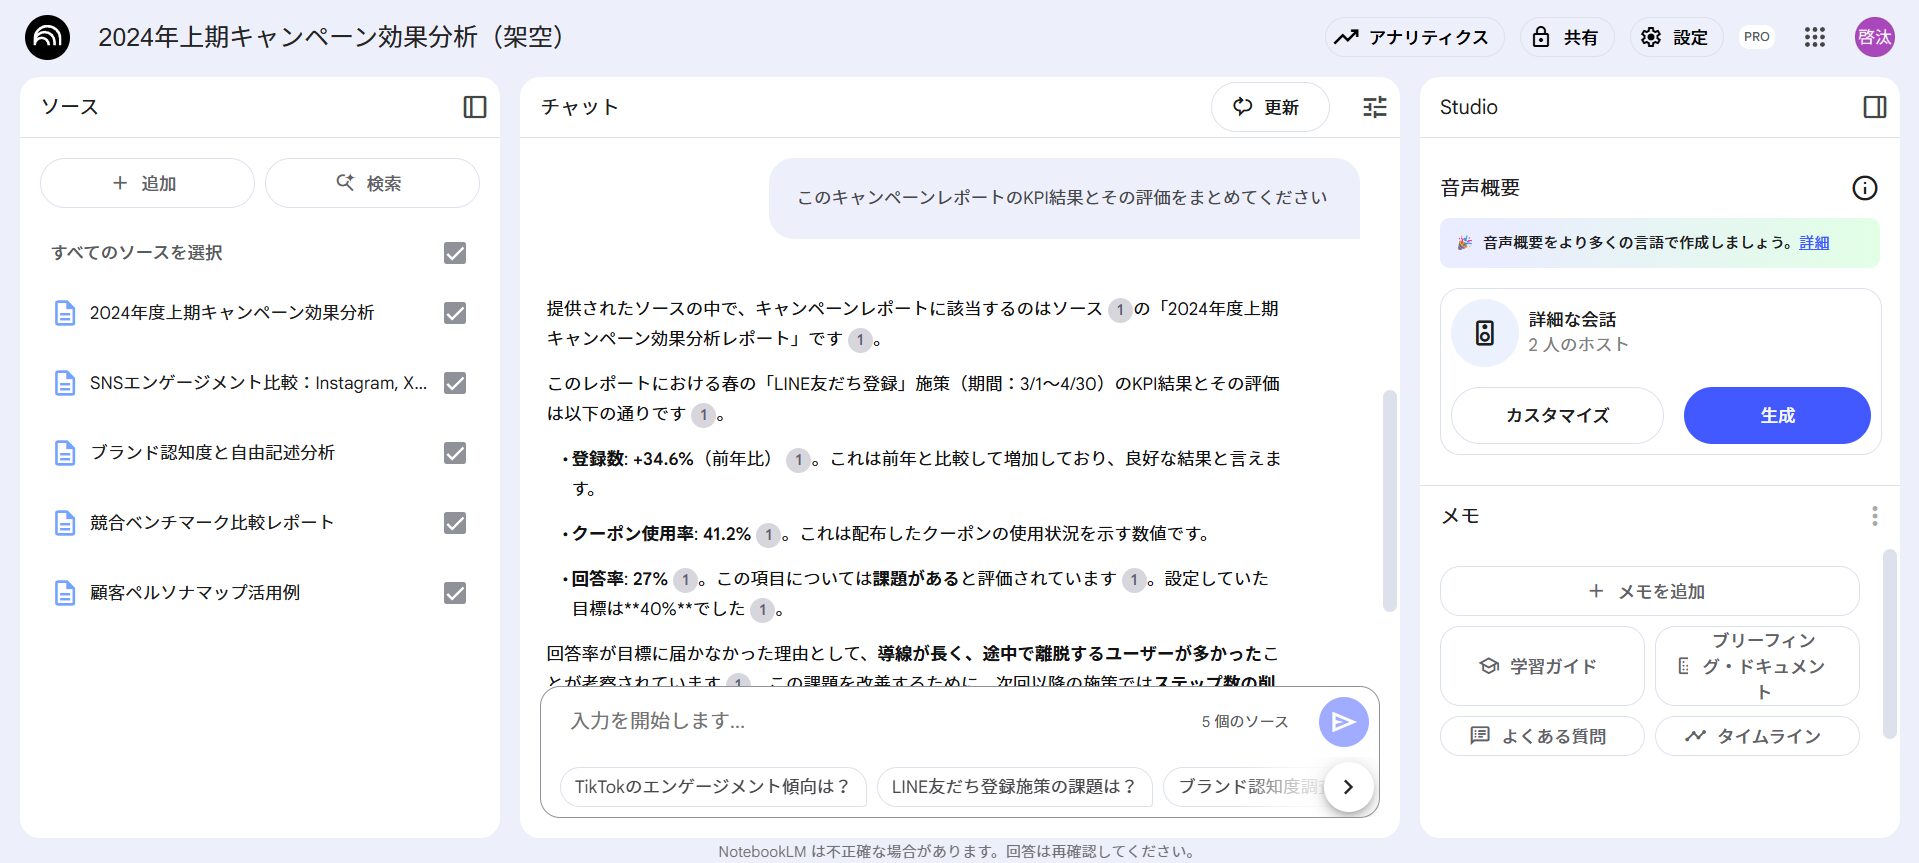This screenshot has width=1919, height=863.
Task: Click document icon of 顧客ペルソナマップ活用例
Action: (65, 593)
